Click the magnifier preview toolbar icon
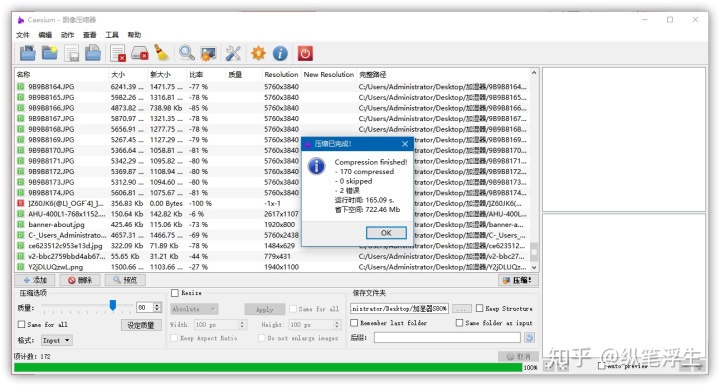 (186, 54)
